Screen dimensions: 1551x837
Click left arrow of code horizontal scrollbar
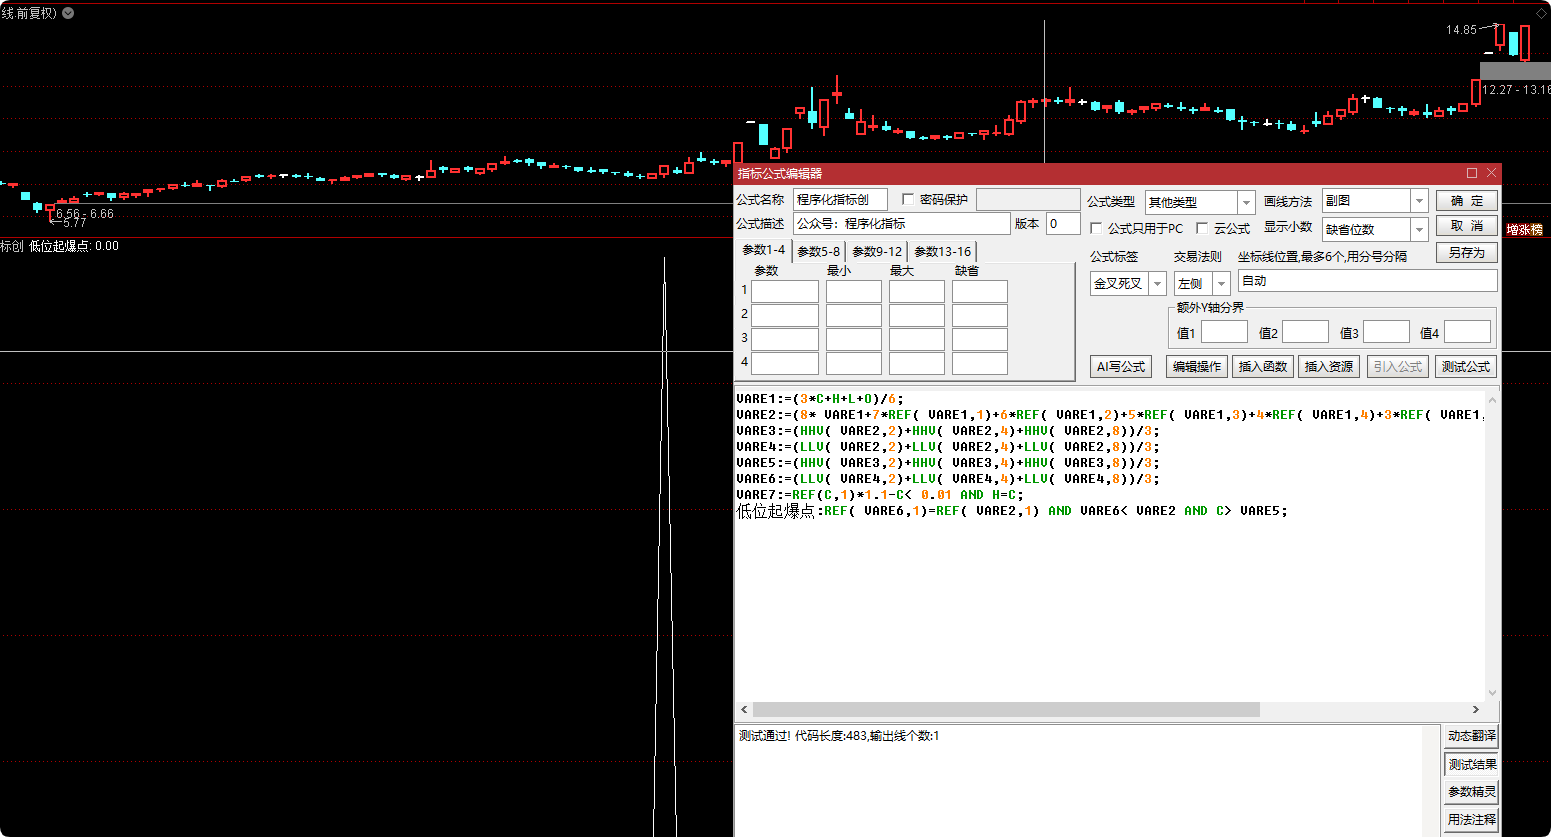(x=744, y=709)
